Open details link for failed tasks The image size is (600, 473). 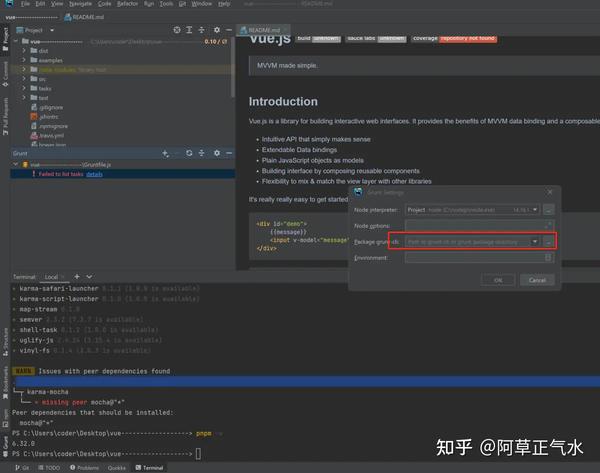(x=94, y=174)
